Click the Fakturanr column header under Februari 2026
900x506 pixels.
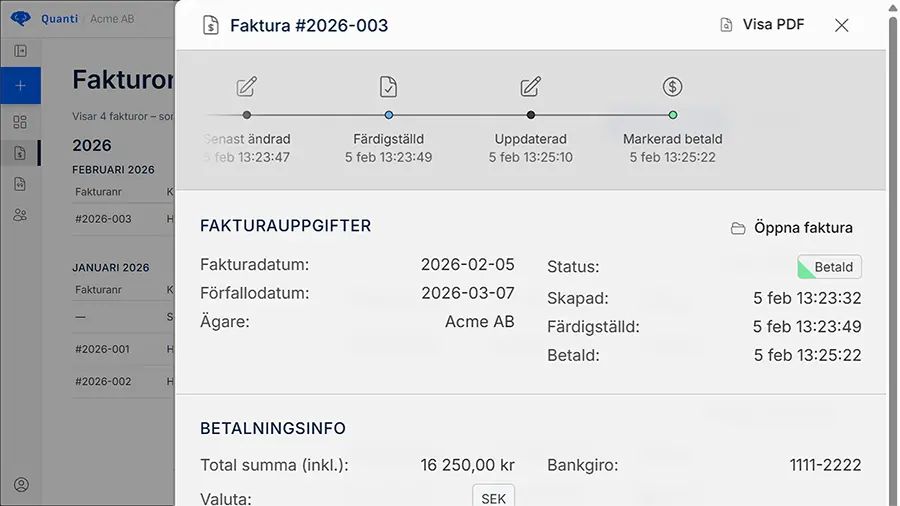(x=98, y=192)
